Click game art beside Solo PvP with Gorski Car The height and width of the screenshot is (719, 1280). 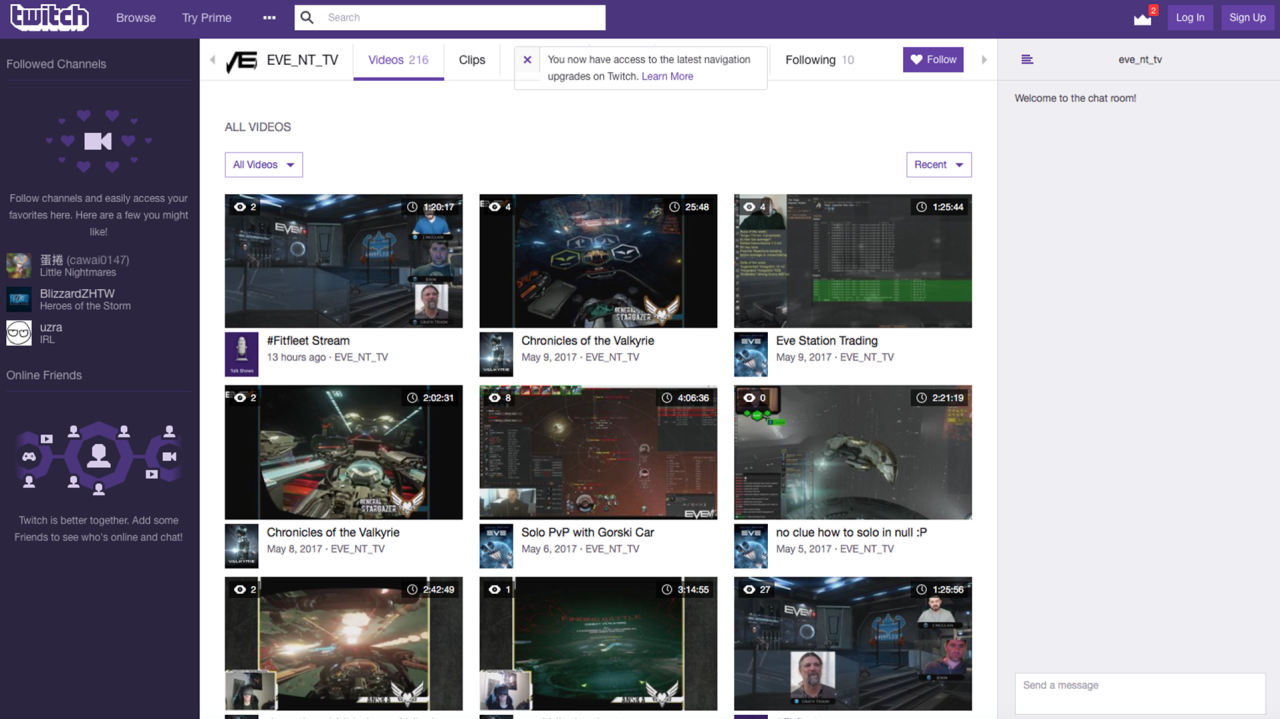point(496,546)
